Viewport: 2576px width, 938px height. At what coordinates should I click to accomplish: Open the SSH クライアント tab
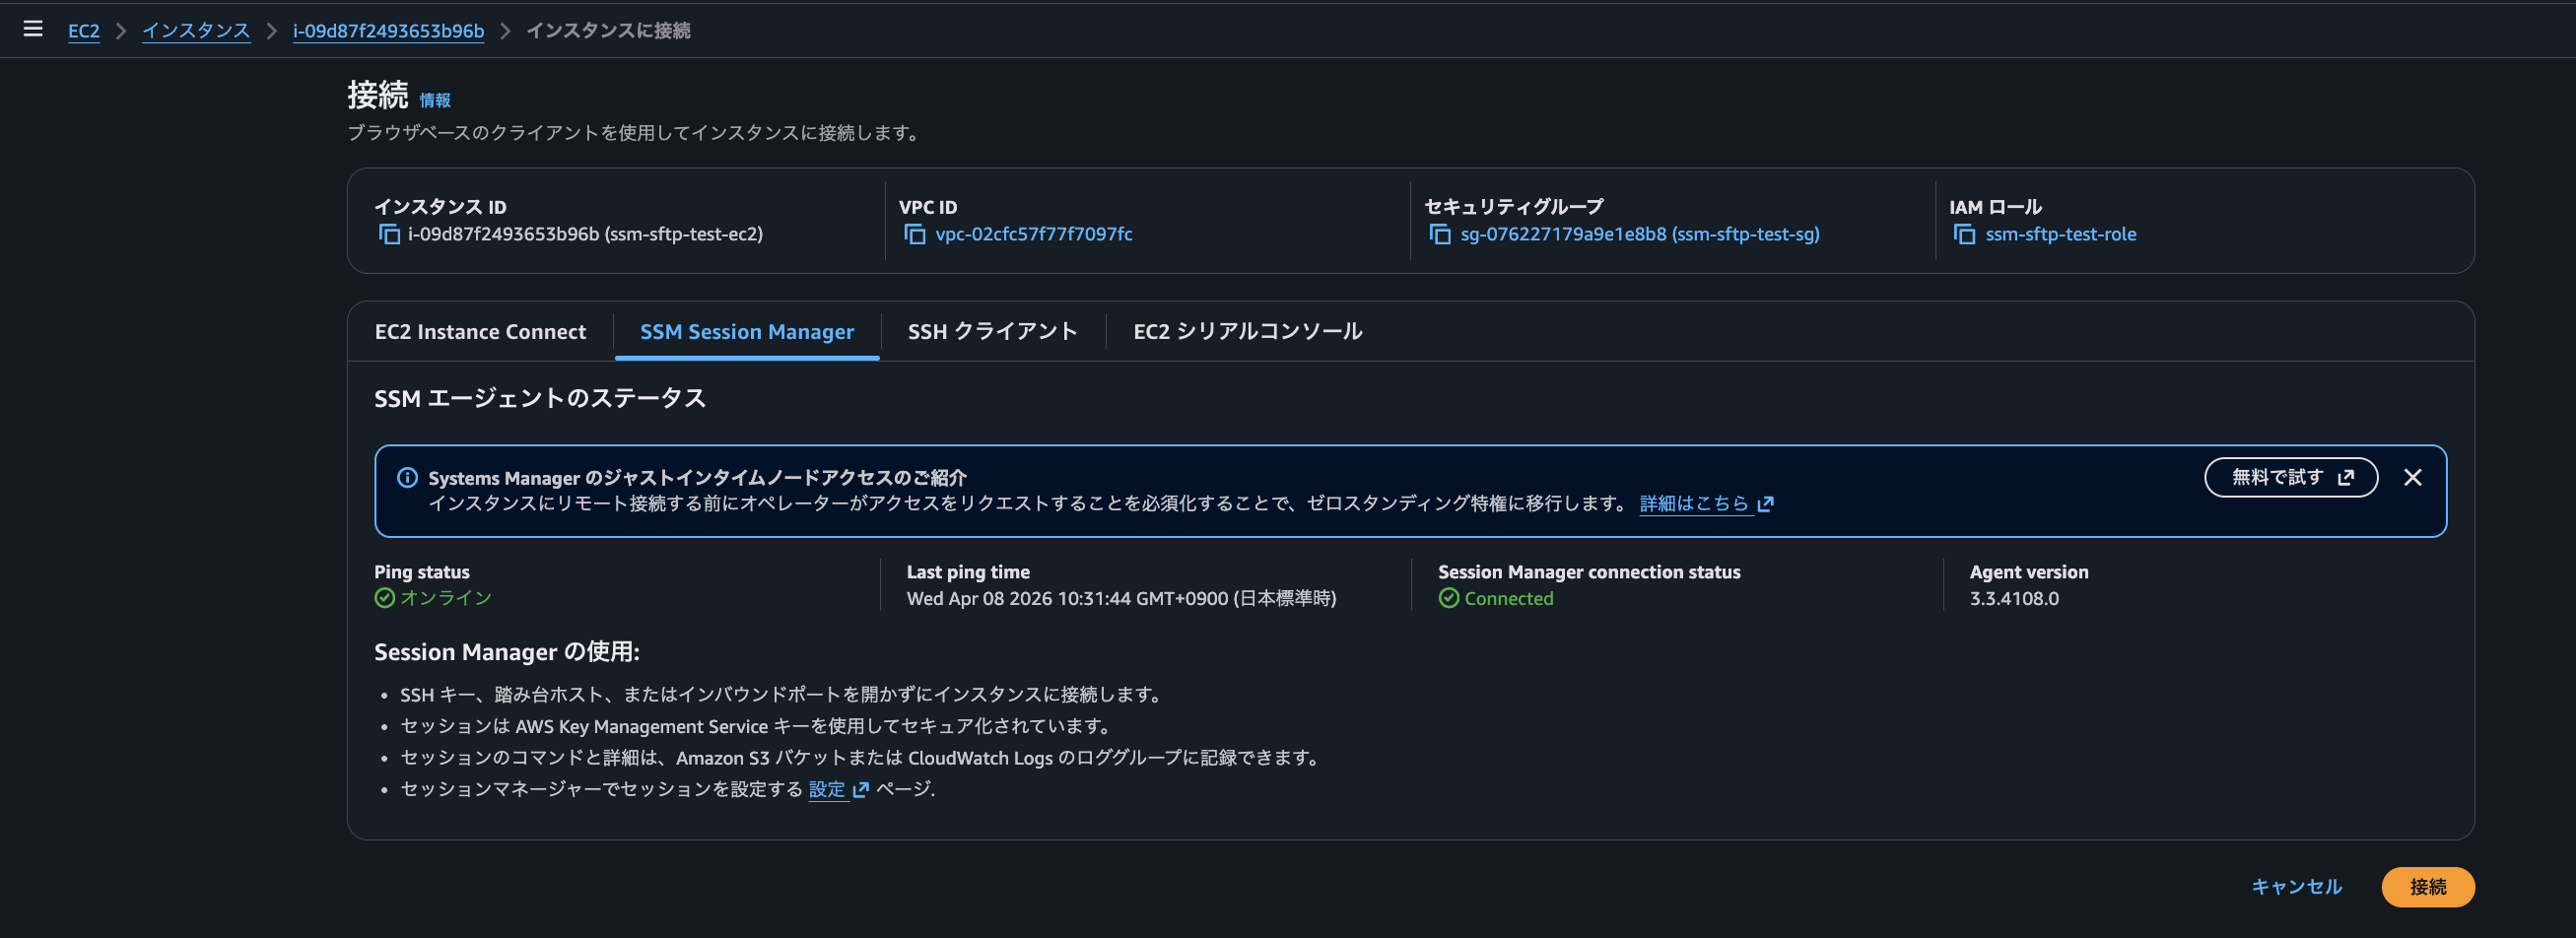coord(992,331)
